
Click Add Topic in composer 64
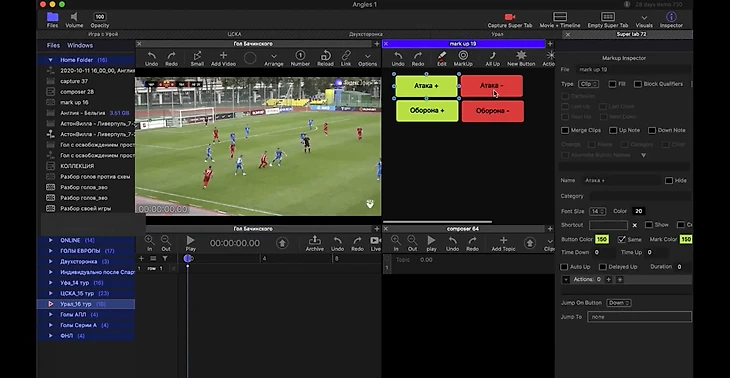pos(503,243)
